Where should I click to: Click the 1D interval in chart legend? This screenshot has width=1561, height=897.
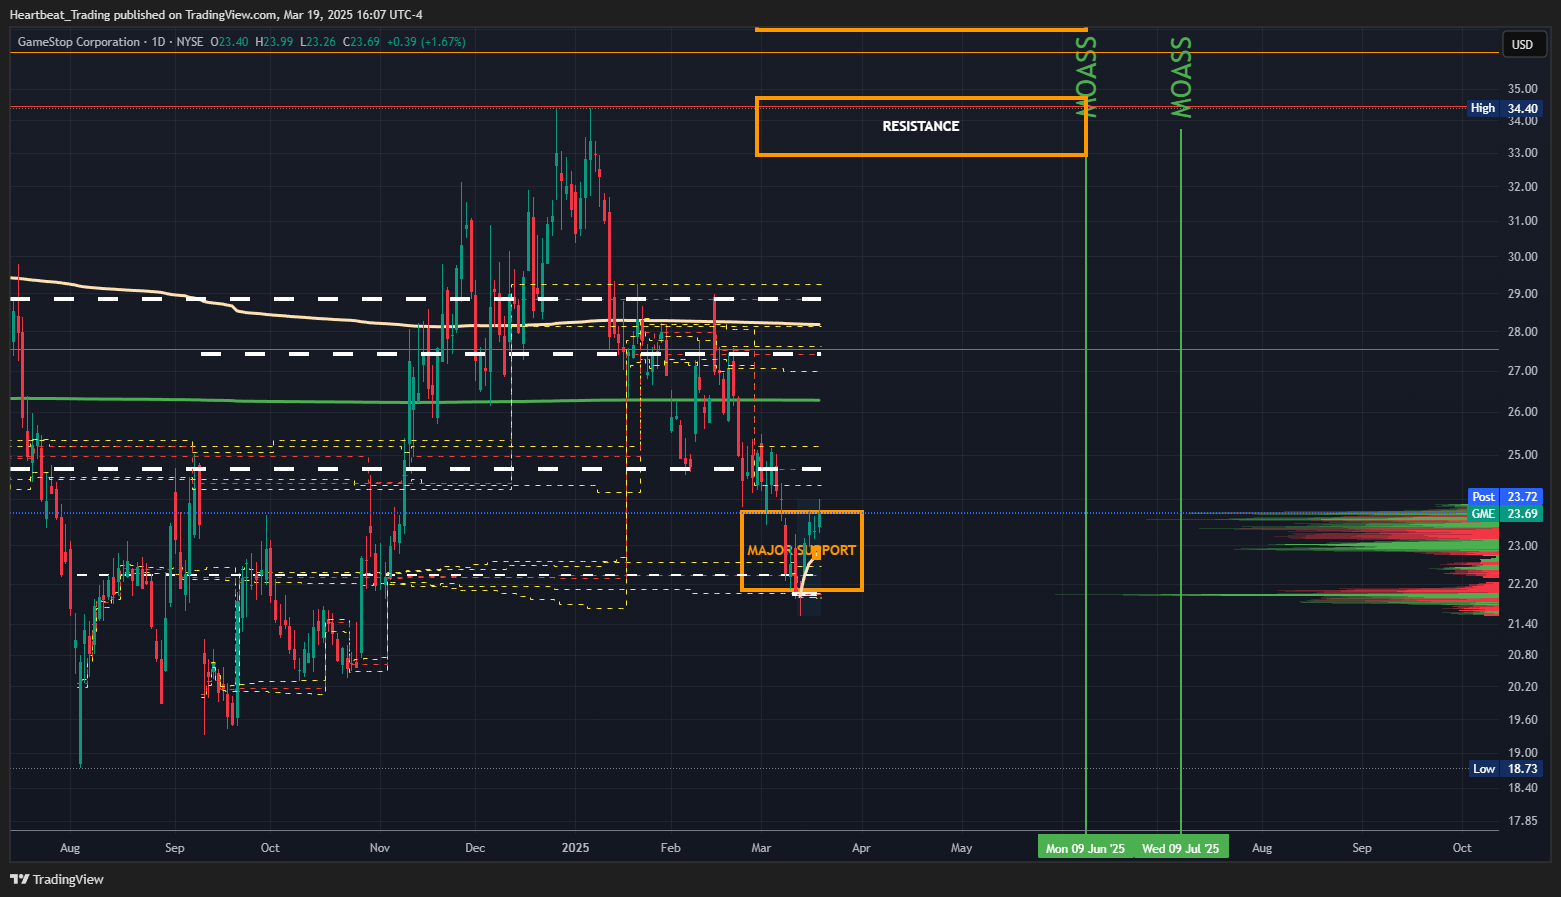point(158,42)
